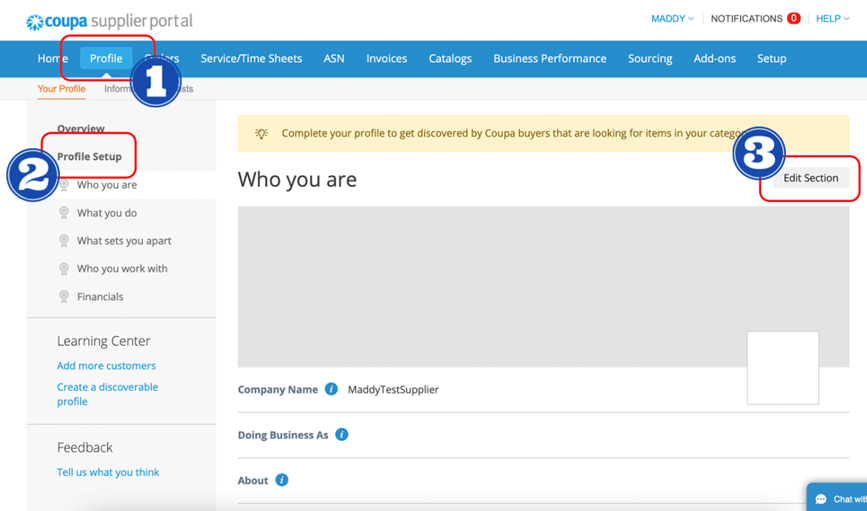Image resolution: width=867 pixels, height=511 pixels.
Task: Select What sets you apart in the sidebar
Action: click(124, 241)
